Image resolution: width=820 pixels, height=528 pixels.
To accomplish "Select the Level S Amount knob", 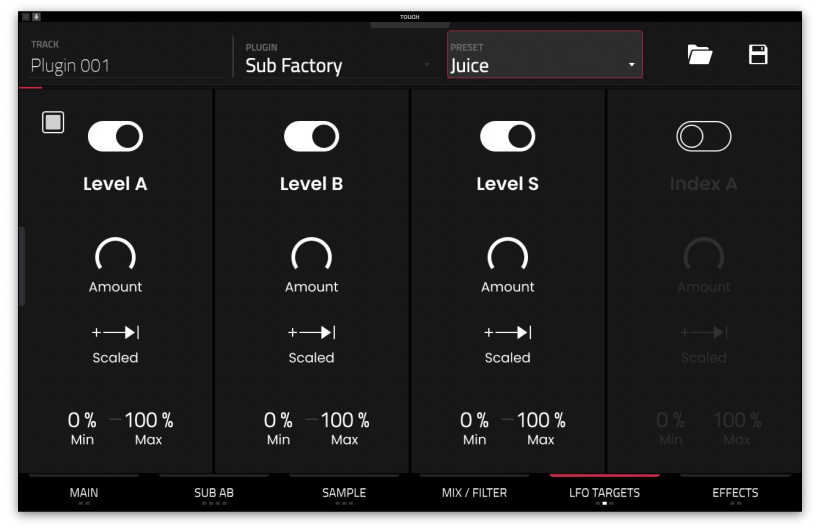I will click(507, 257).
